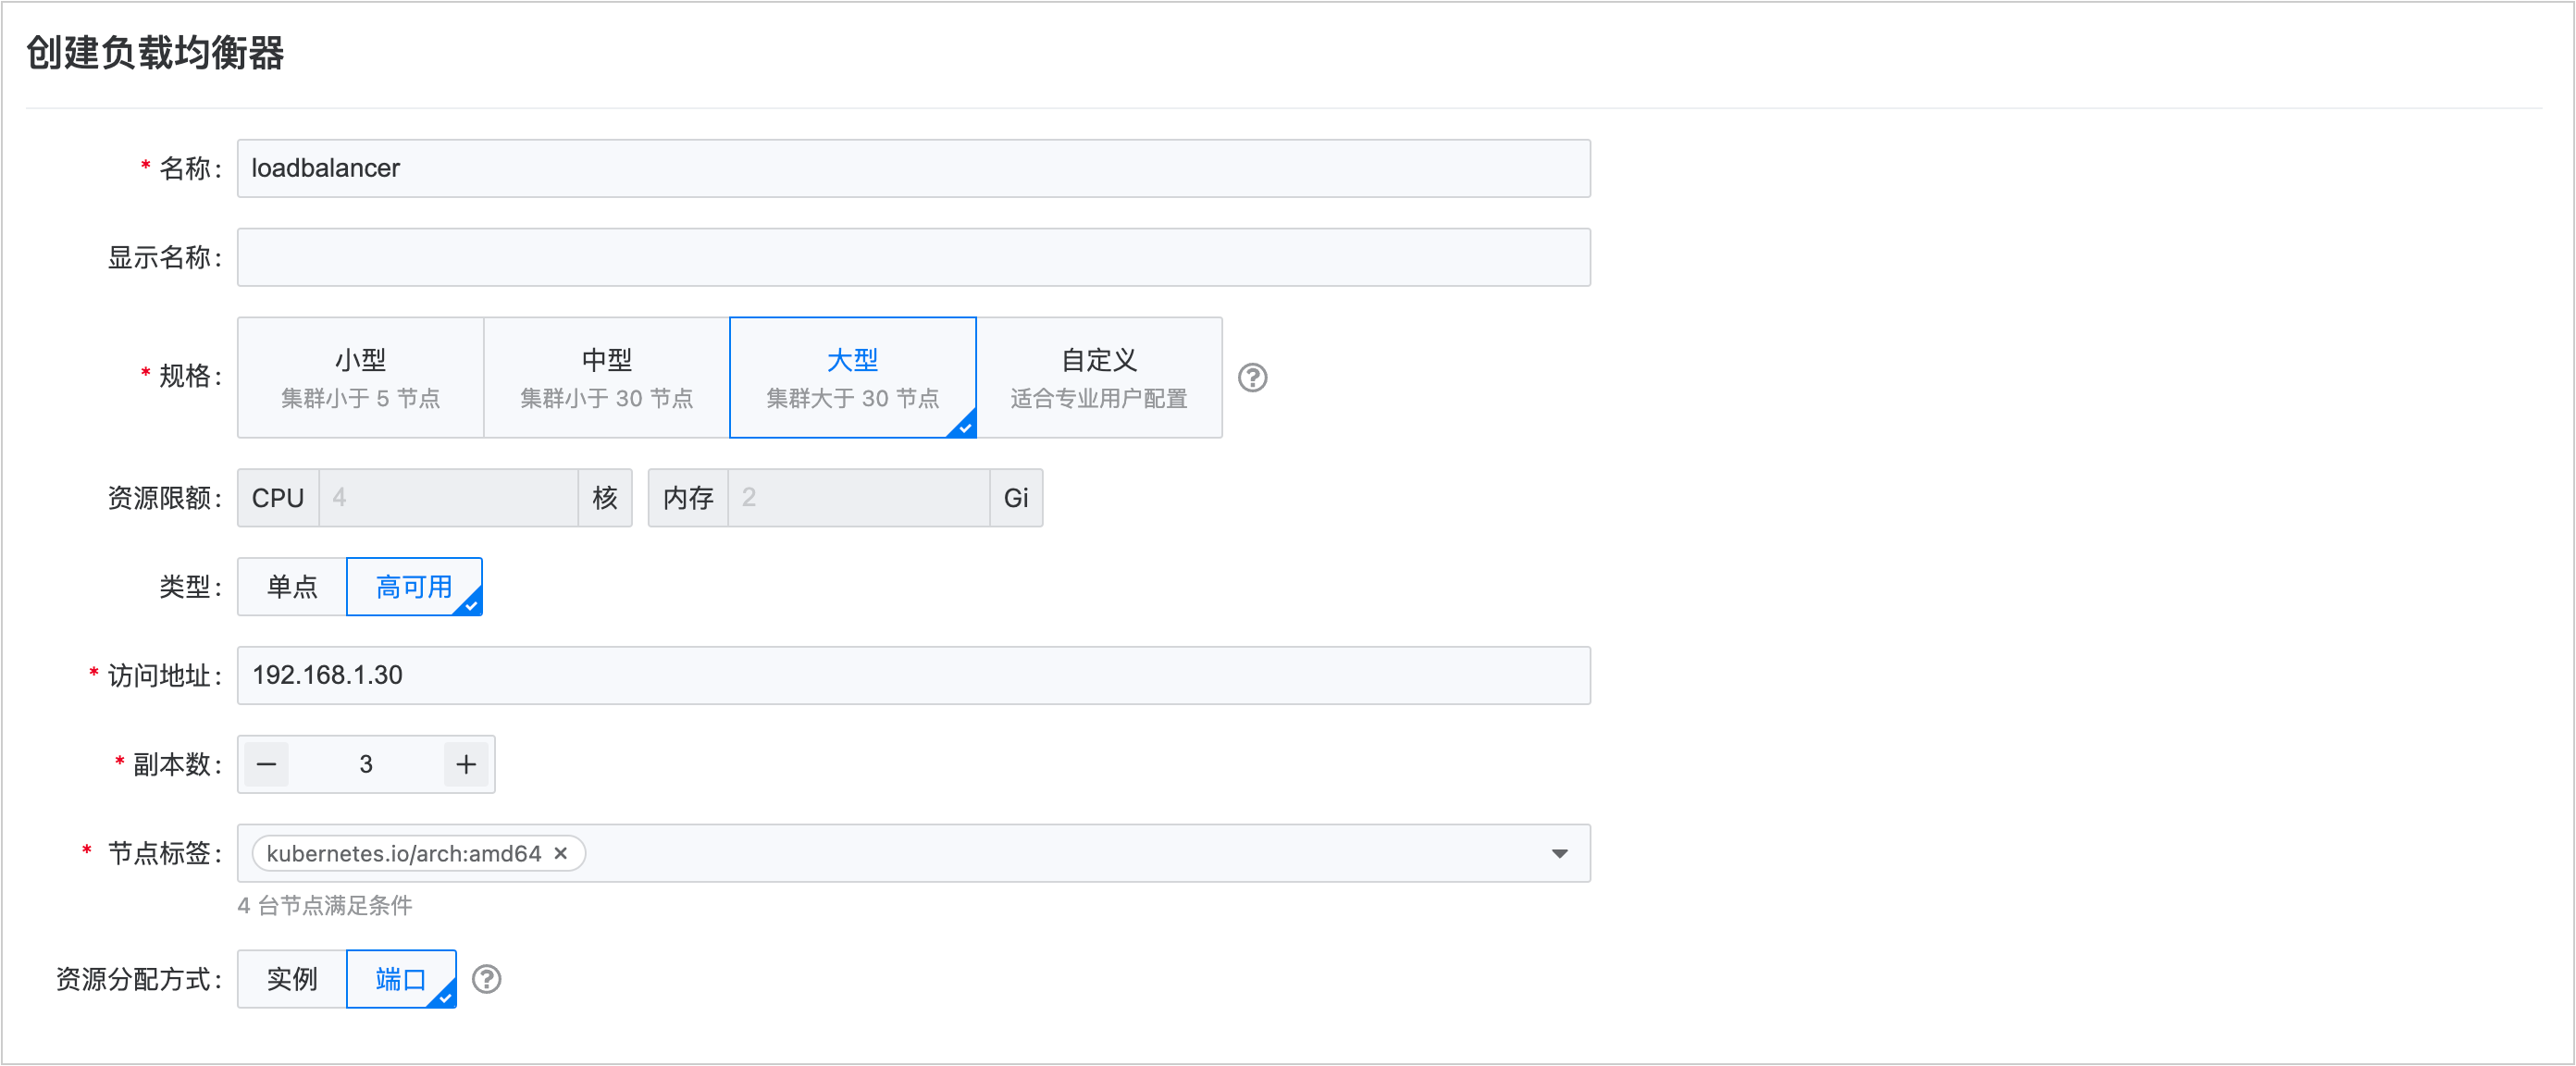Set type to 高可用
Screen dimensions: 2576x1066
414,587
